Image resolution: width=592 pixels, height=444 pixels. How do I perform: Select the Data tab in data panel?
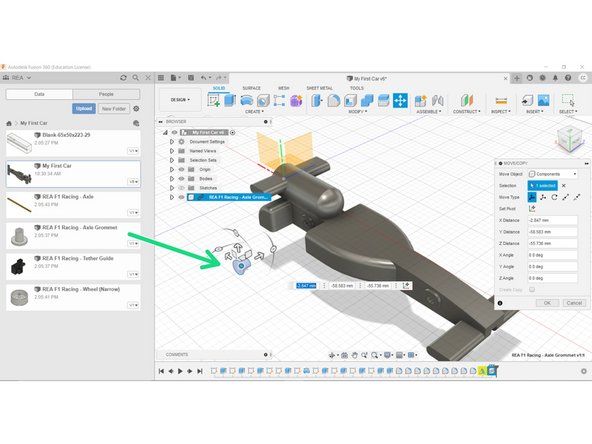pos(39,94)
